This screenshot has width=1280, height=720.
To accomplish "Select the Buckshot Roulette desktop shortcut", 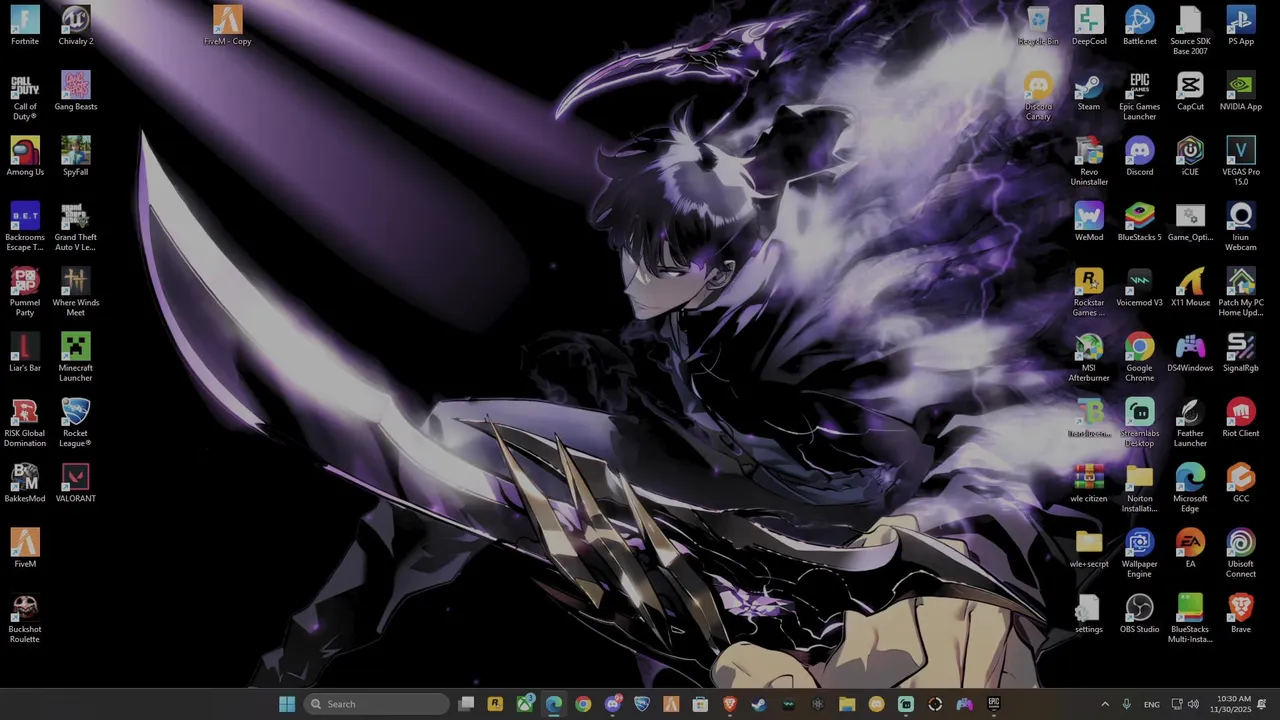I will pyautogui.click(x=25, y=619).
